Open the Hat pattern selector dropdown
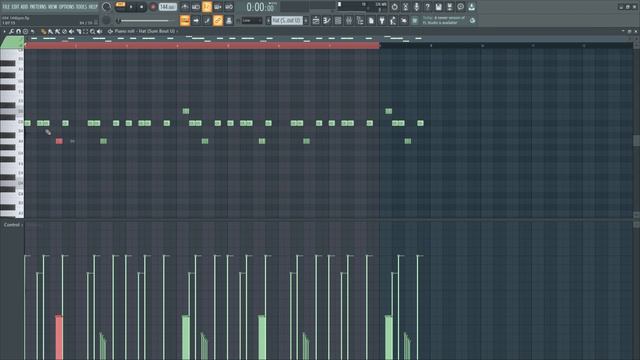This screenshot has width=640, height=360. pos(287,20)
